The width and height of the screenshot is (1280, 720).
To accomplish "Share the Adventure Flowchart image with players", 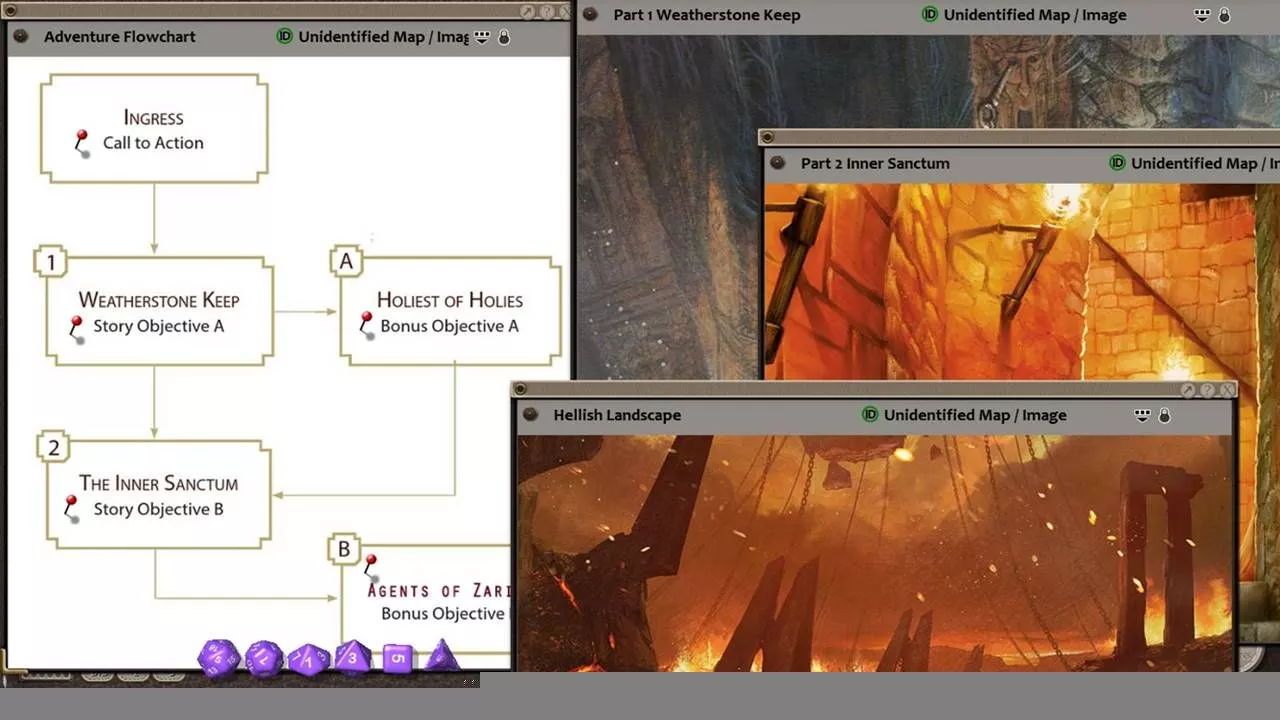I will [x=482, y=37].
